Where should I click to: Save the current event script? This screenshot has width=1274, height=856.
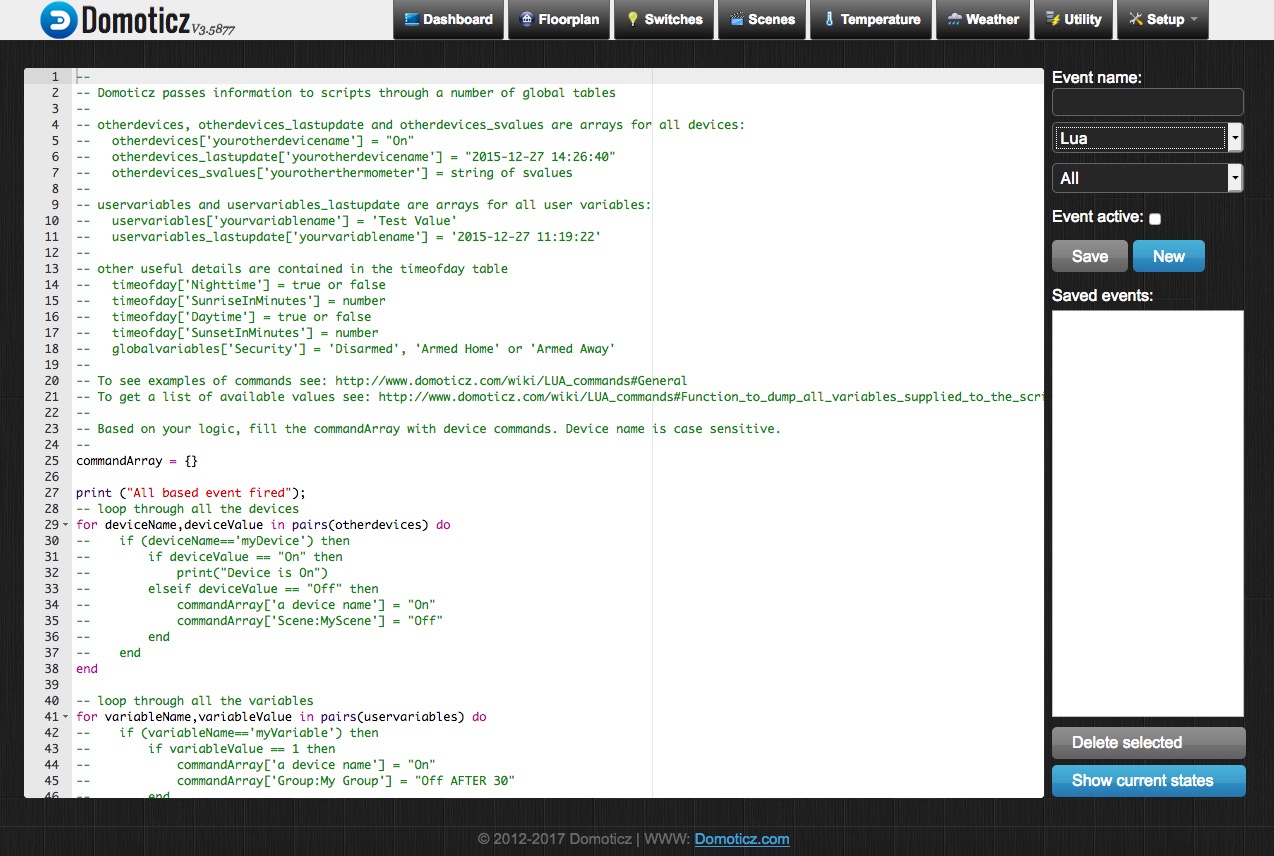point(1089,256)
